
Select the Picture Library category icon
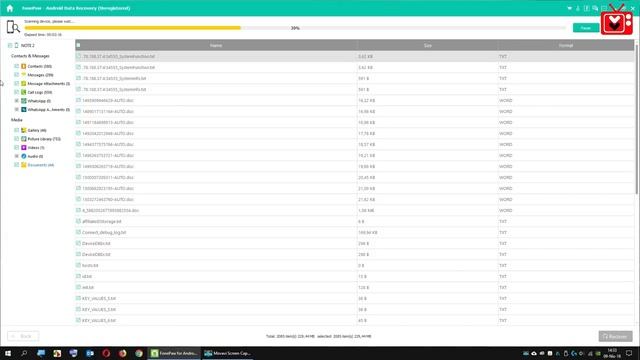click(x=24, y=139)
